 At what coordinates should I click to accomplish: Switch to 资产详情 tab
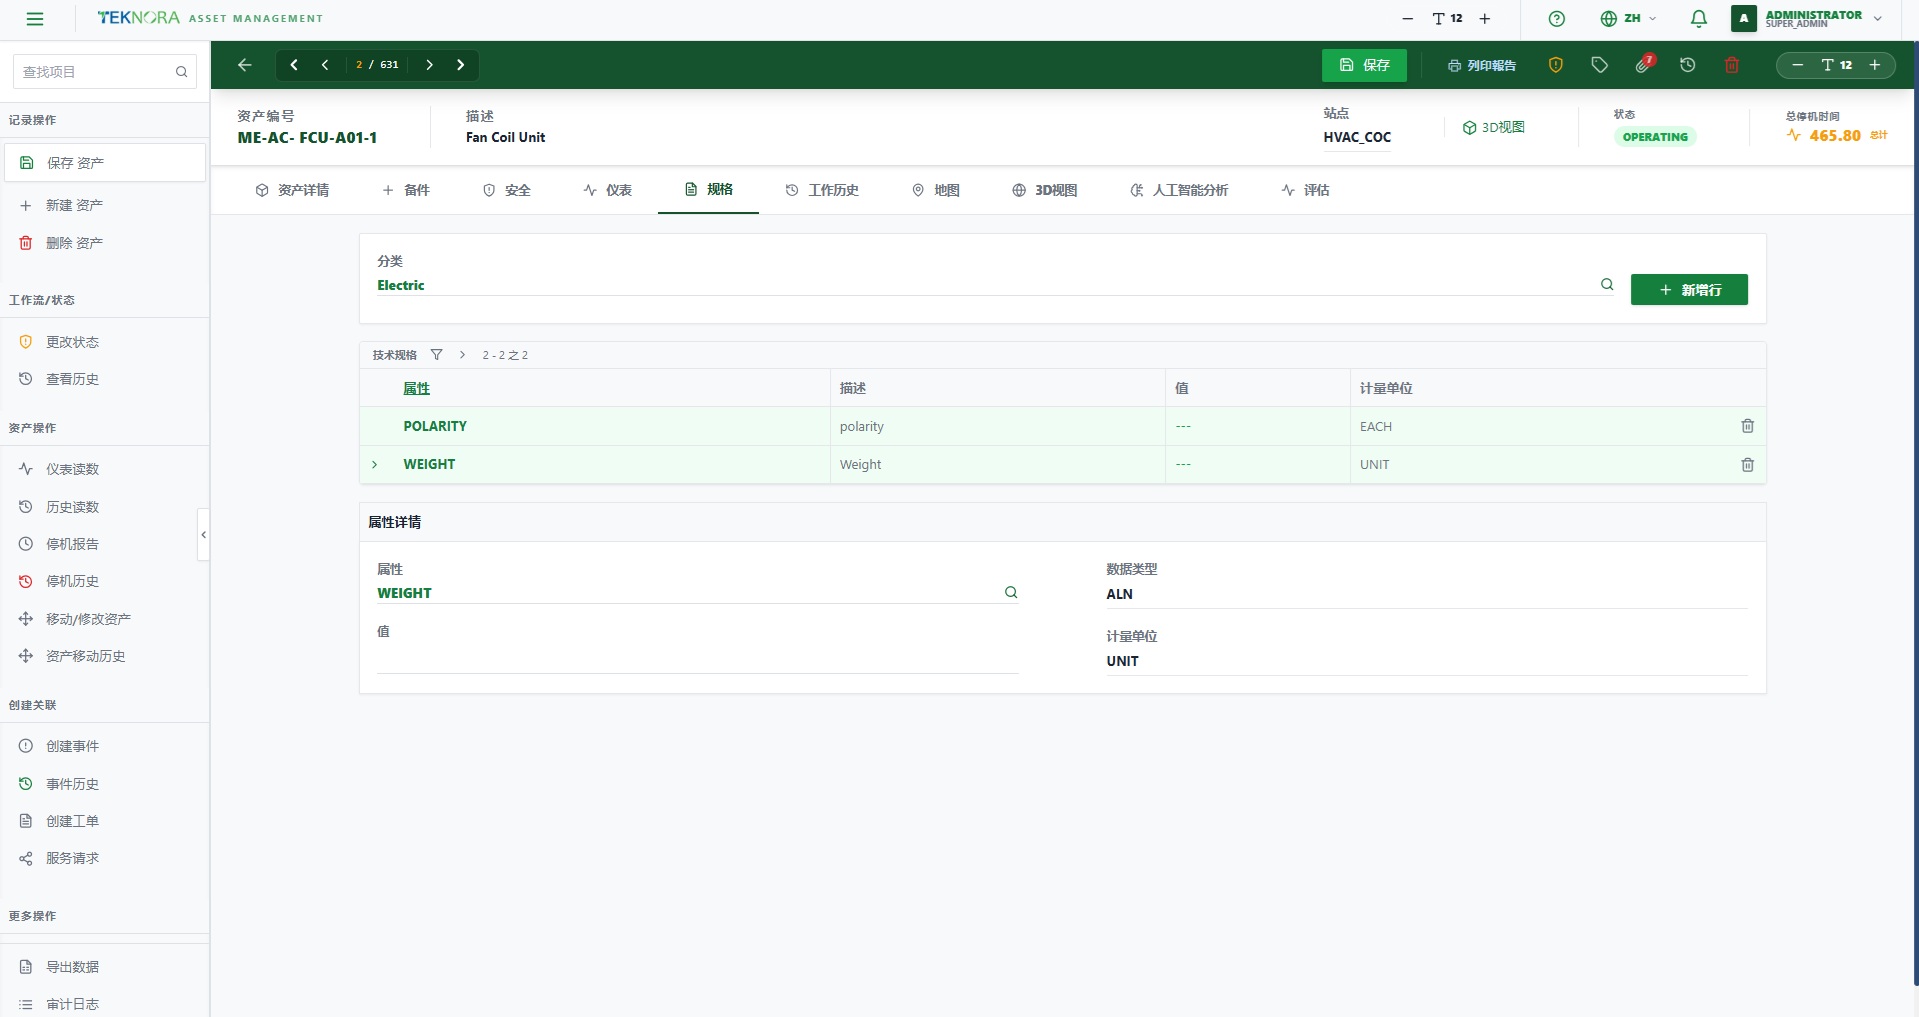292,190
